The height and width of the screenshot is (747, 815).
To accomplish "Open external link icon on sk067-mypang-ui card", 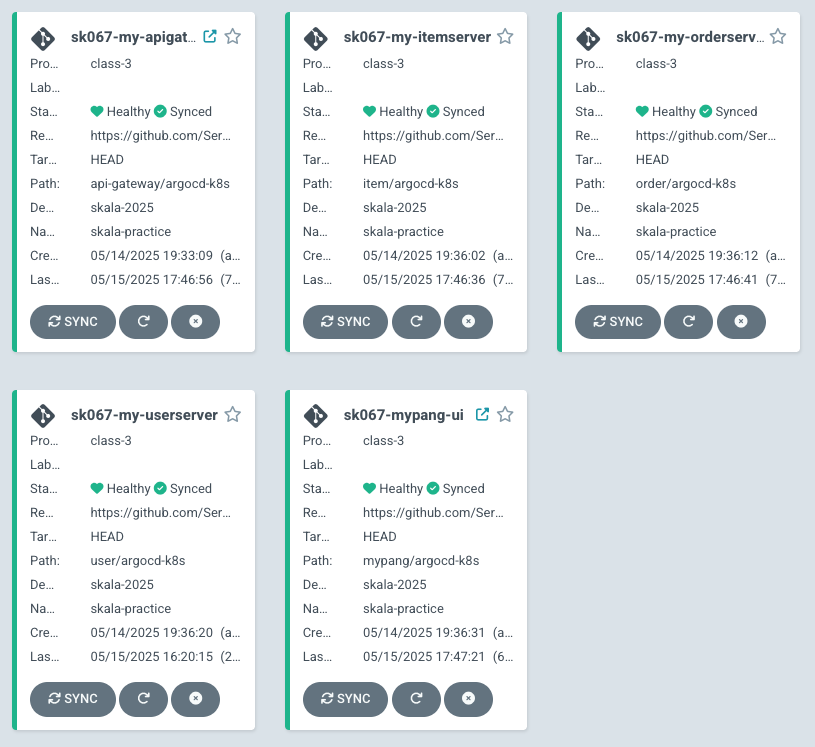I will [x=483, y=414].
